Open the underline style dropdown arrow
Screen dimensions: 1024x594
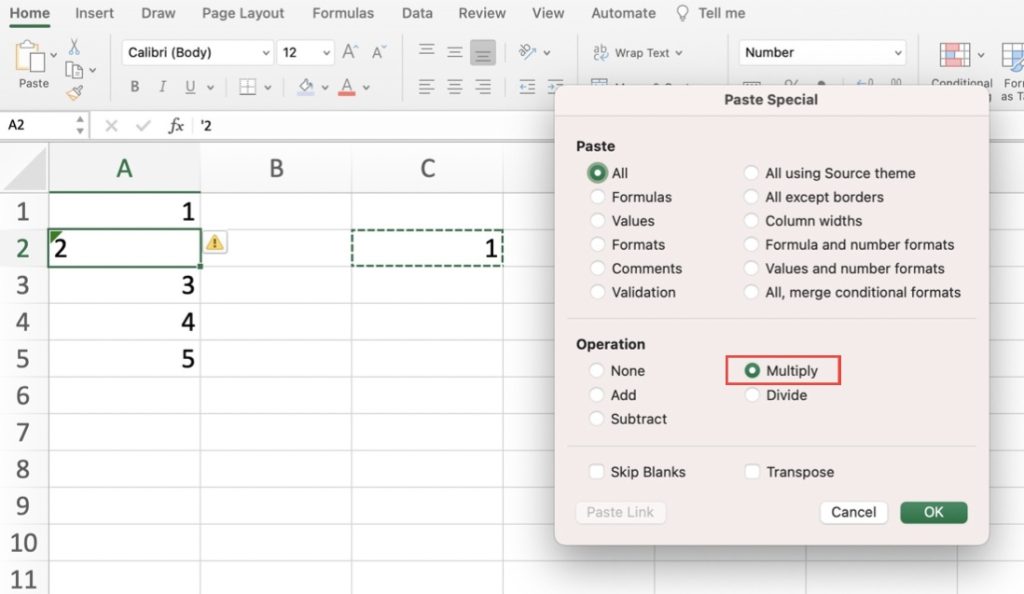pos(210,87)
